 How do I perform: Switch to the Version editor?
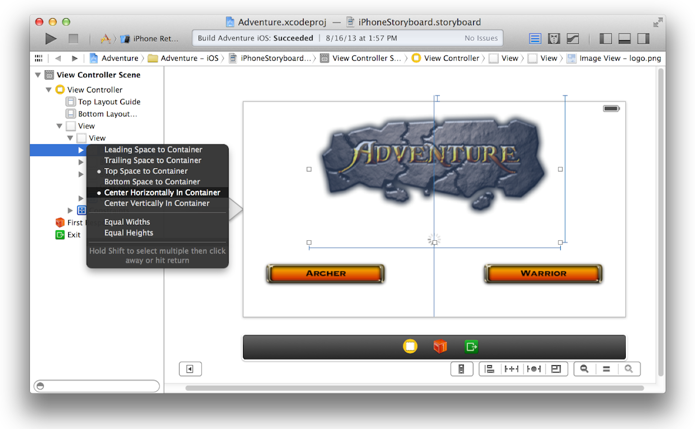tap(573, 39)
